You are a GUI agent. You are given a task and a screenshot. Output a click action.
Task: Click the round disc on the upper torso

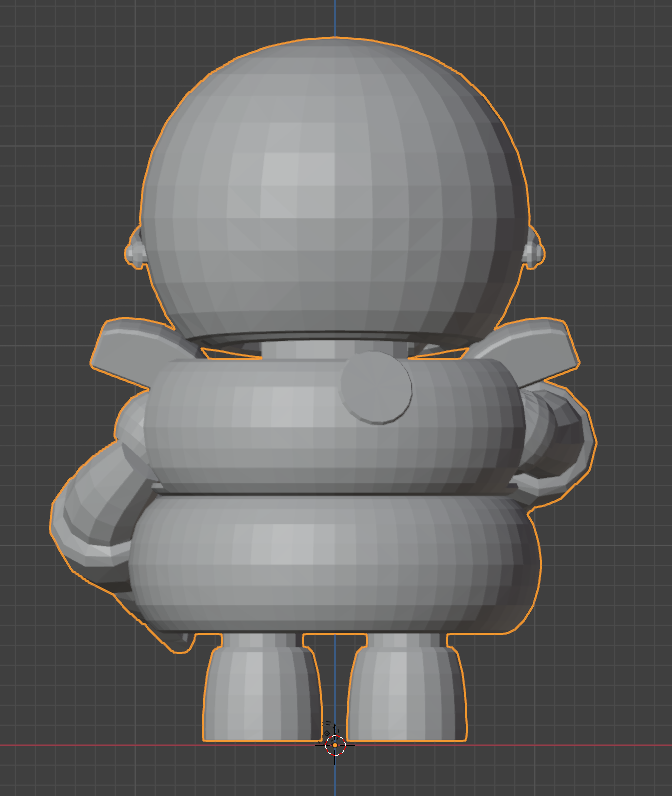click(376, 388)
